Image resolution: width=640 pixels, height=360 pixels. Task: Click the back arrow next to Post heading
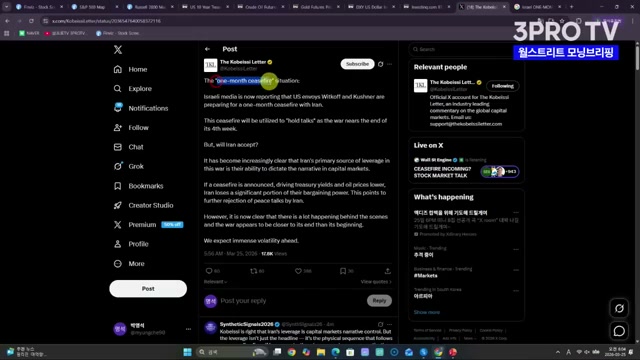207,49
